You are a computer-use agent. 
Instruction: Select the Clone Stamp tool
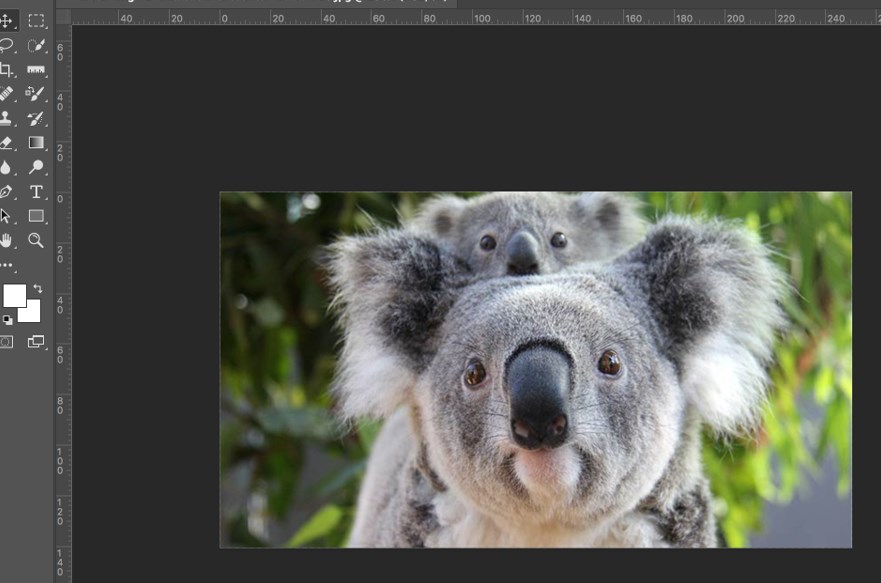[x=7, y=118]
